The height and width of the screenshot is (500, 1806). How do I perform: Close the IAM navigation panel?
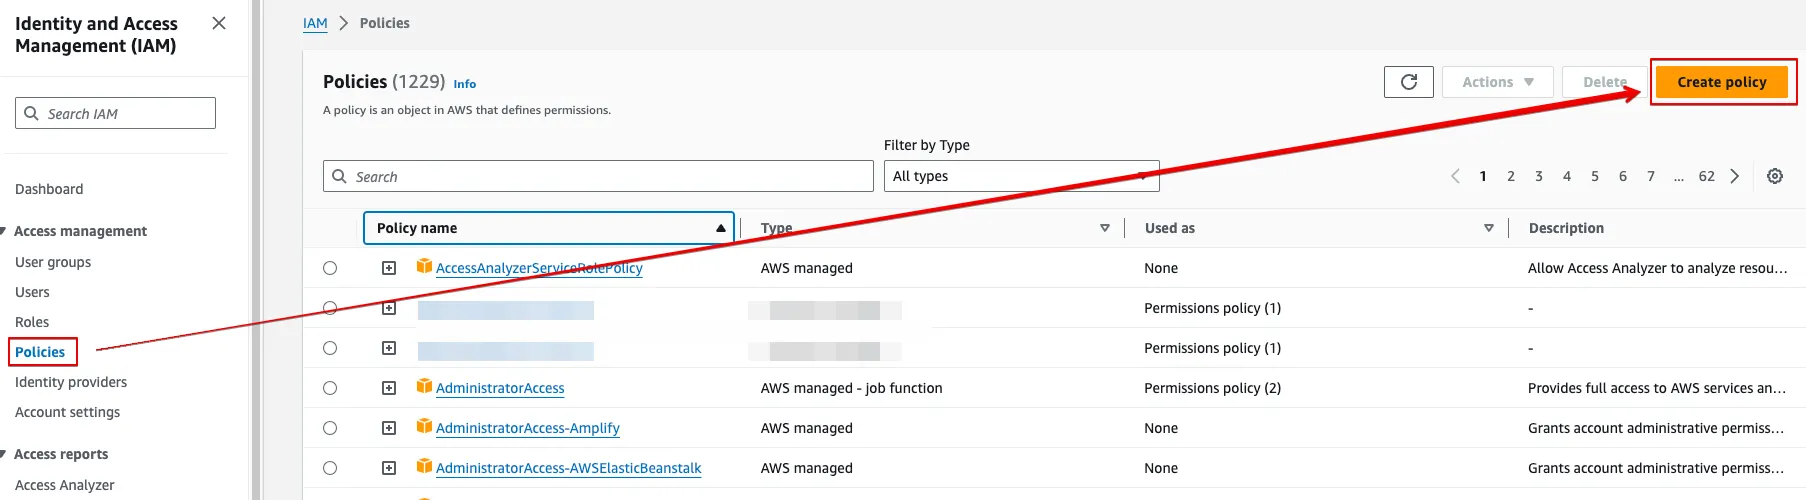[x=219, y=23]
